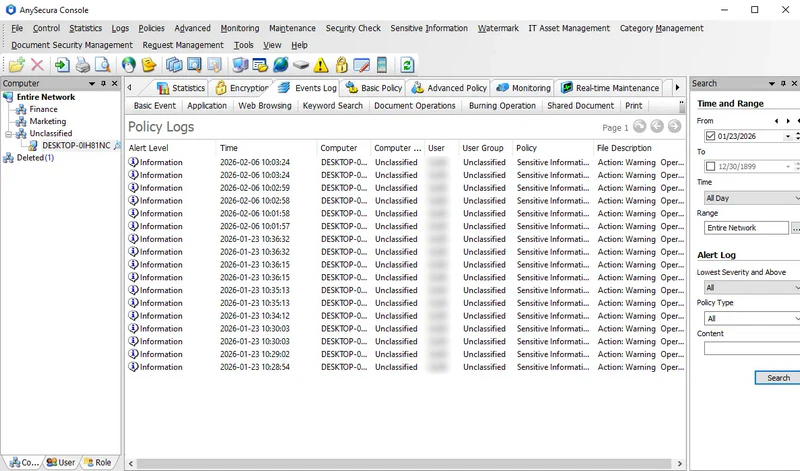This screenshot has height=471, width=800.
Task: Switch to the Basic Policy tab
Action: 374,88
